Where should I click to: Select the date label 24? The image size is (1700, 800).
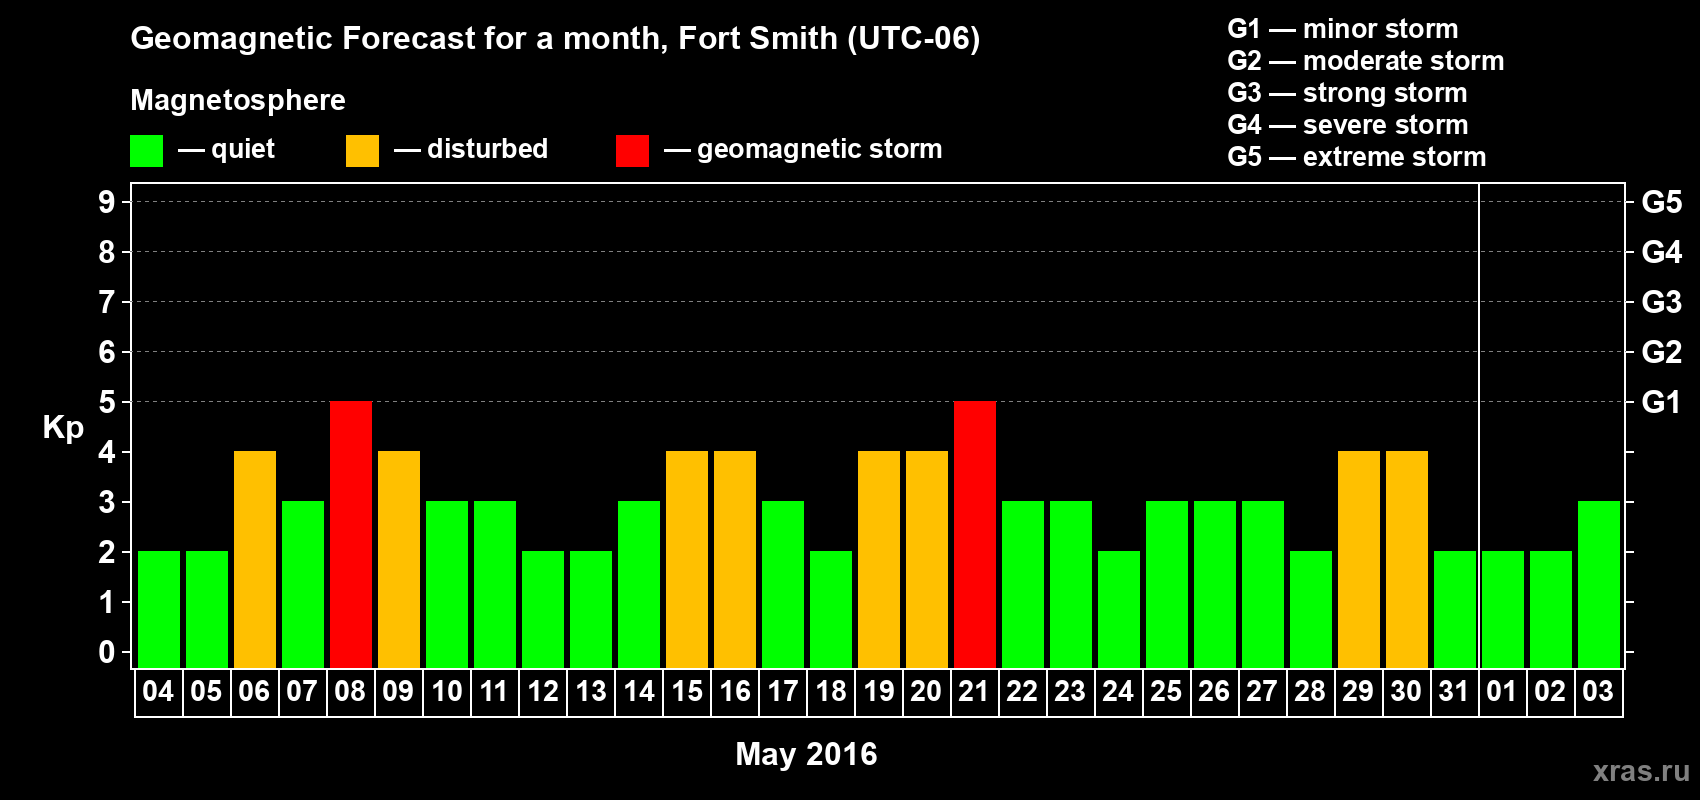(1118, 692)
